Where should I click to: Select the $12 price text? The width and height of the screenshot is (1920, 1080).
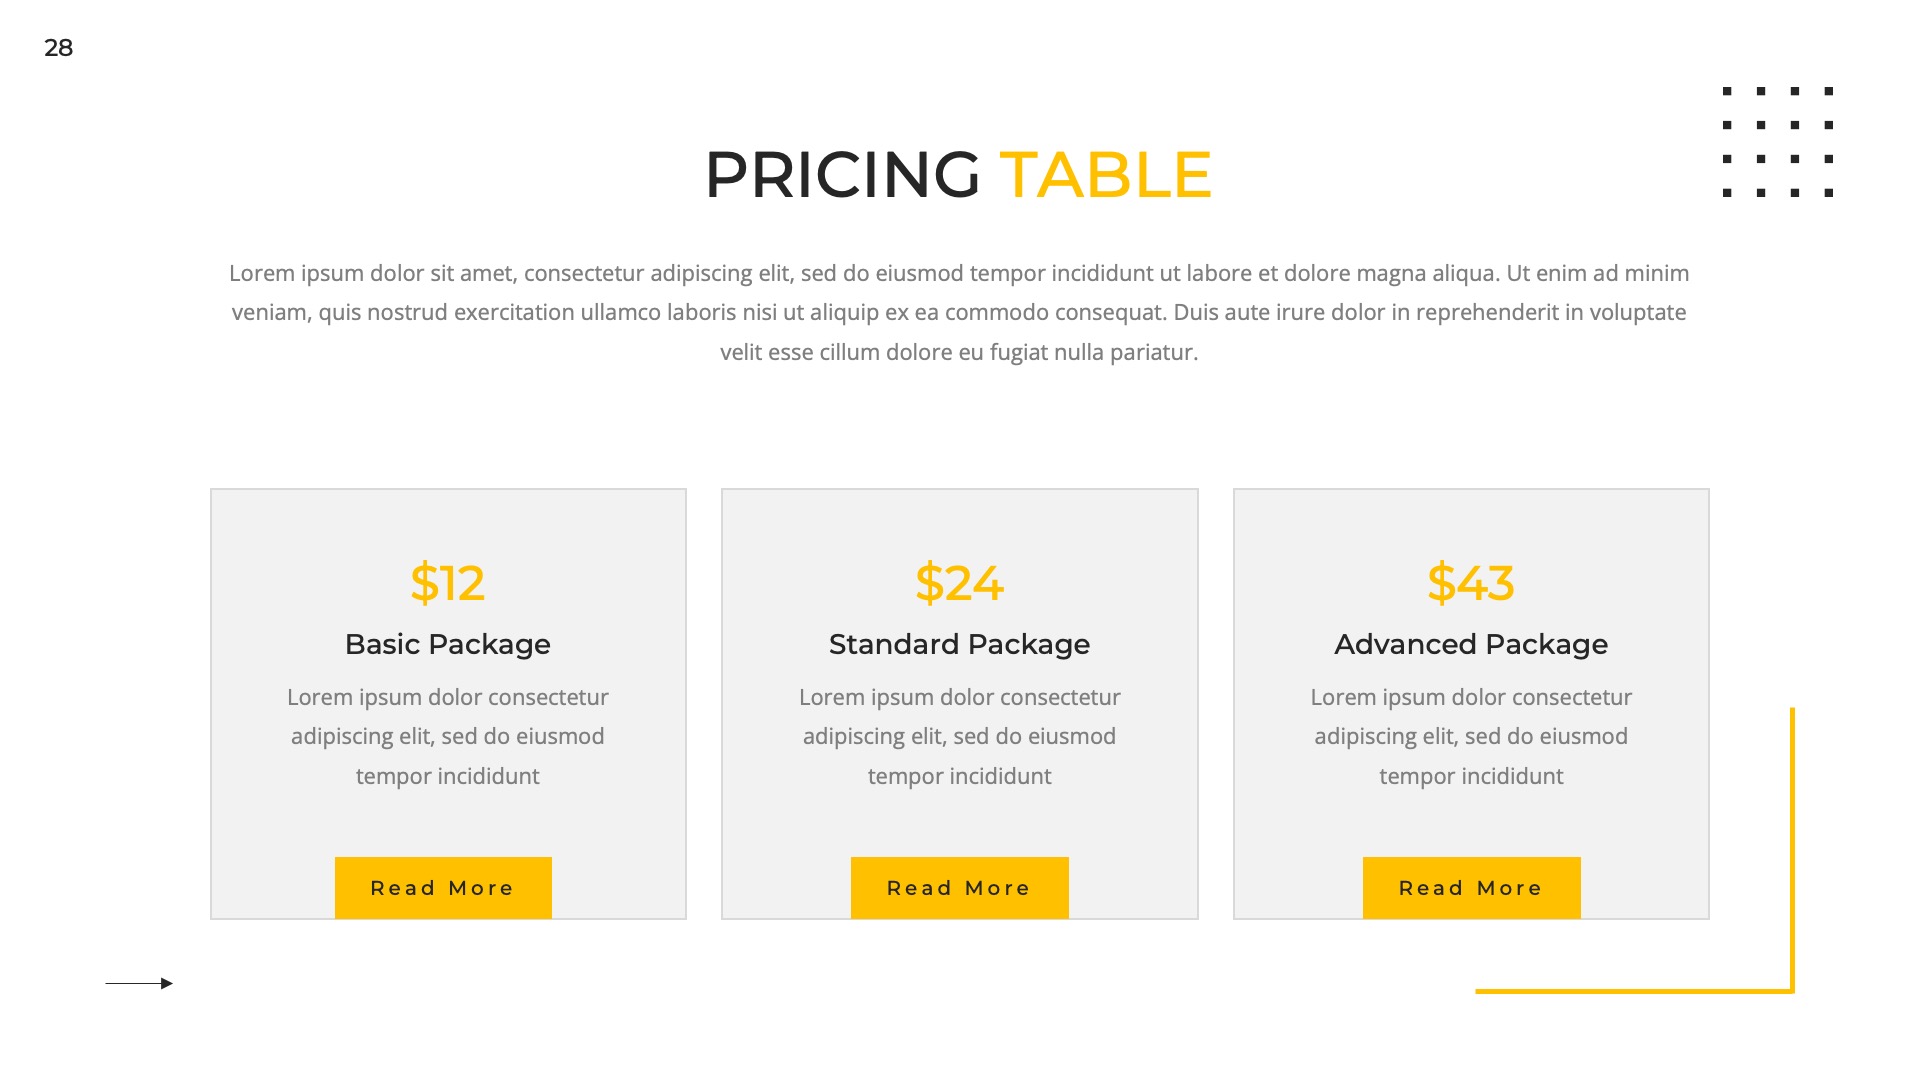tap(448, 583)
